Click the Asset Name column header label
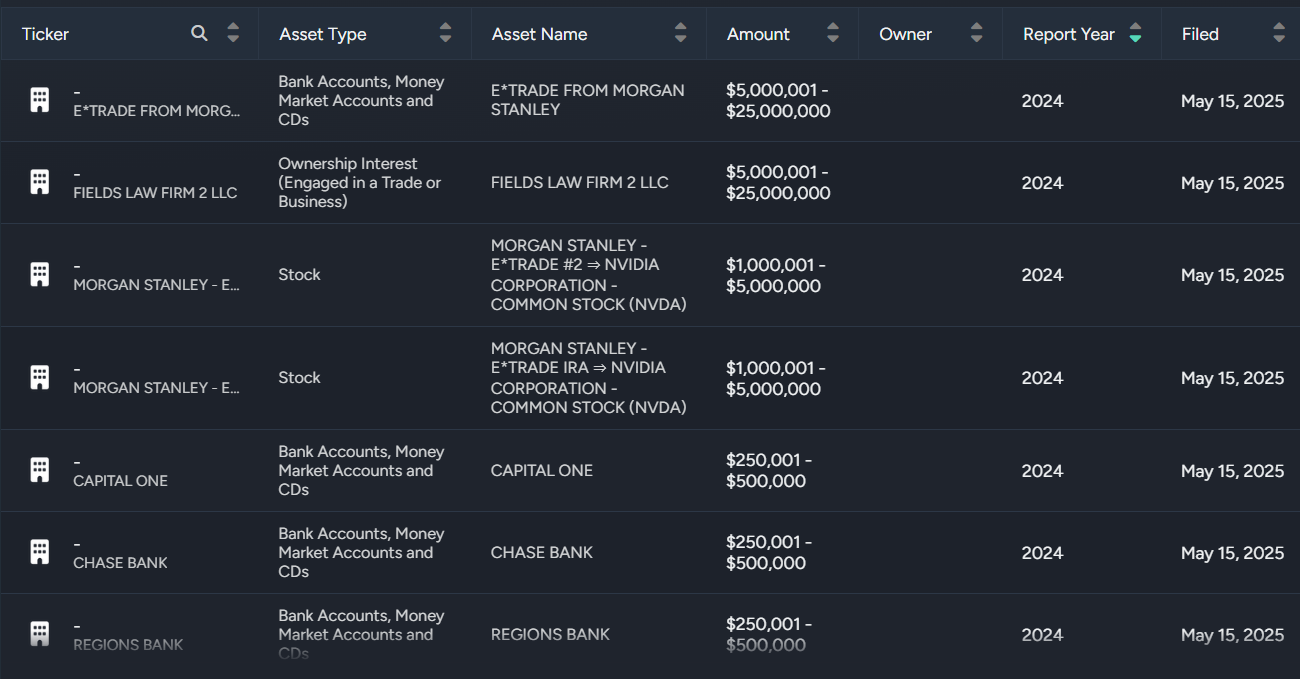Image resolution: width=1300 pixels, height=679 pixels. tap(540, 34)
